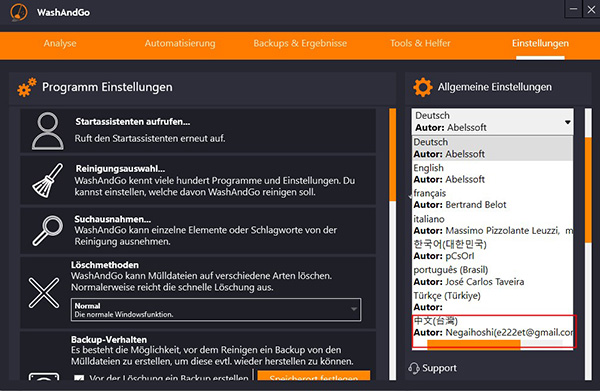Click Speicherort festlegen button
The image size is (600, 391).
314,375
